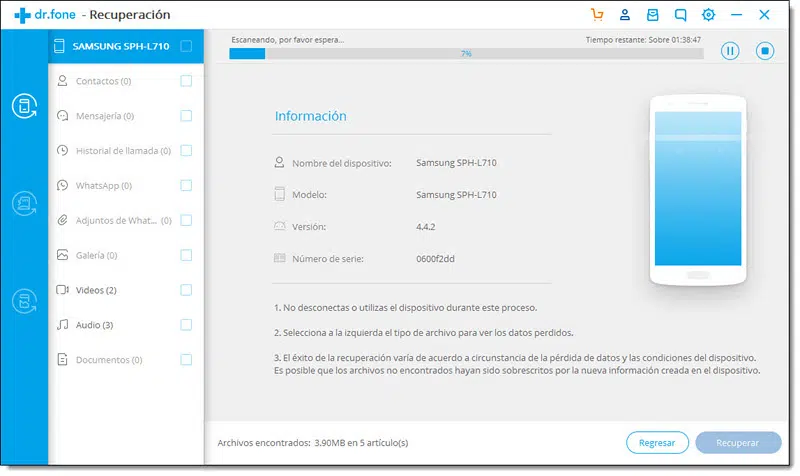The width and height of the screenshot is (800, 476).
Task: Select SD card recovery mode icon
Action: click(x=24, y=204)
